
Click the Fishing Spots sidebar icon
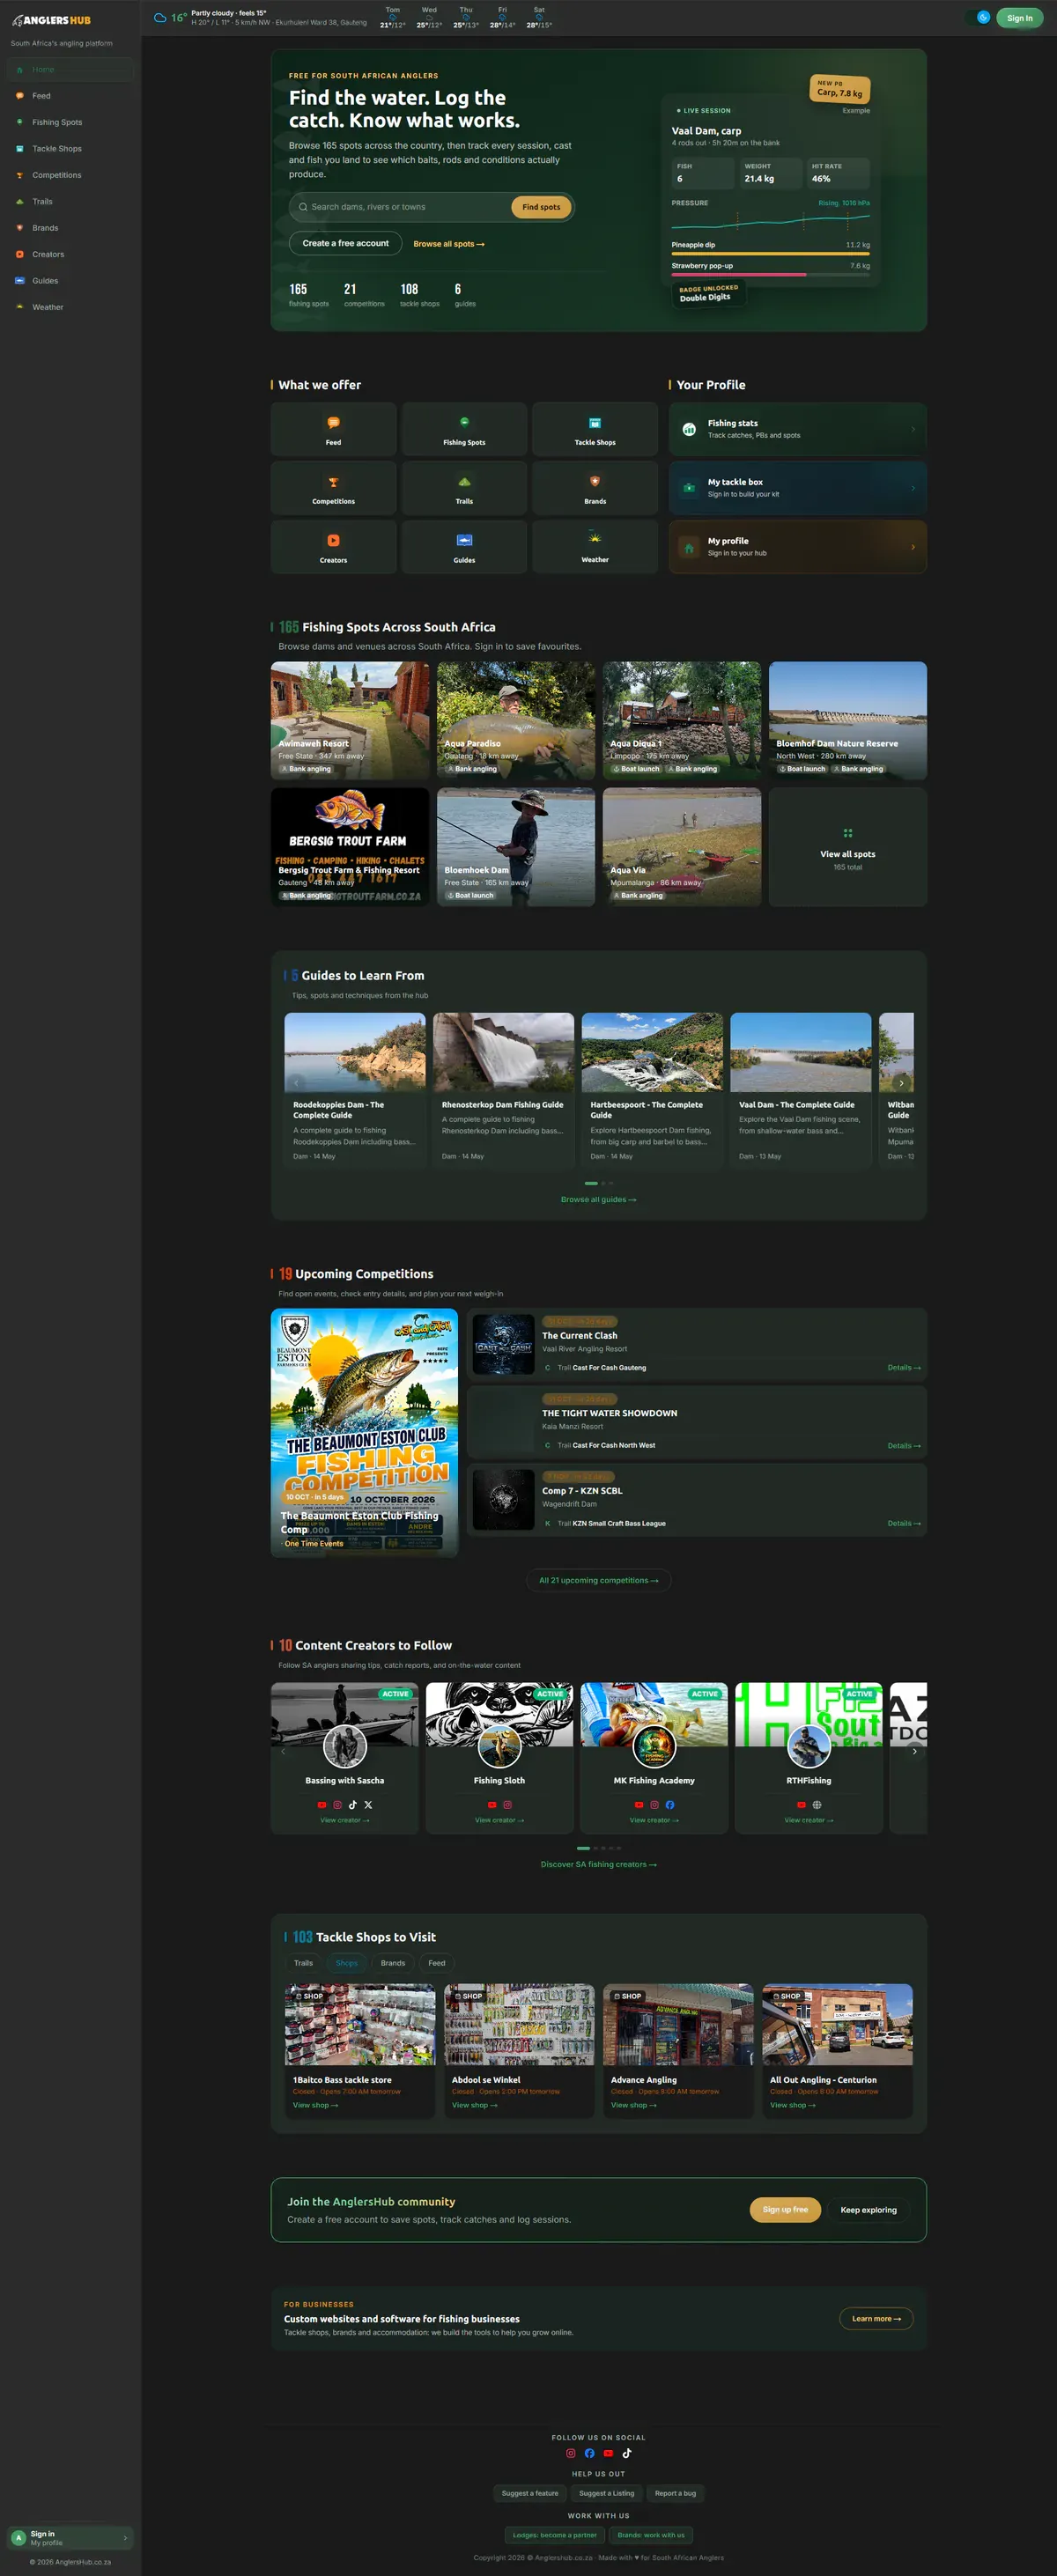(19, 122)
